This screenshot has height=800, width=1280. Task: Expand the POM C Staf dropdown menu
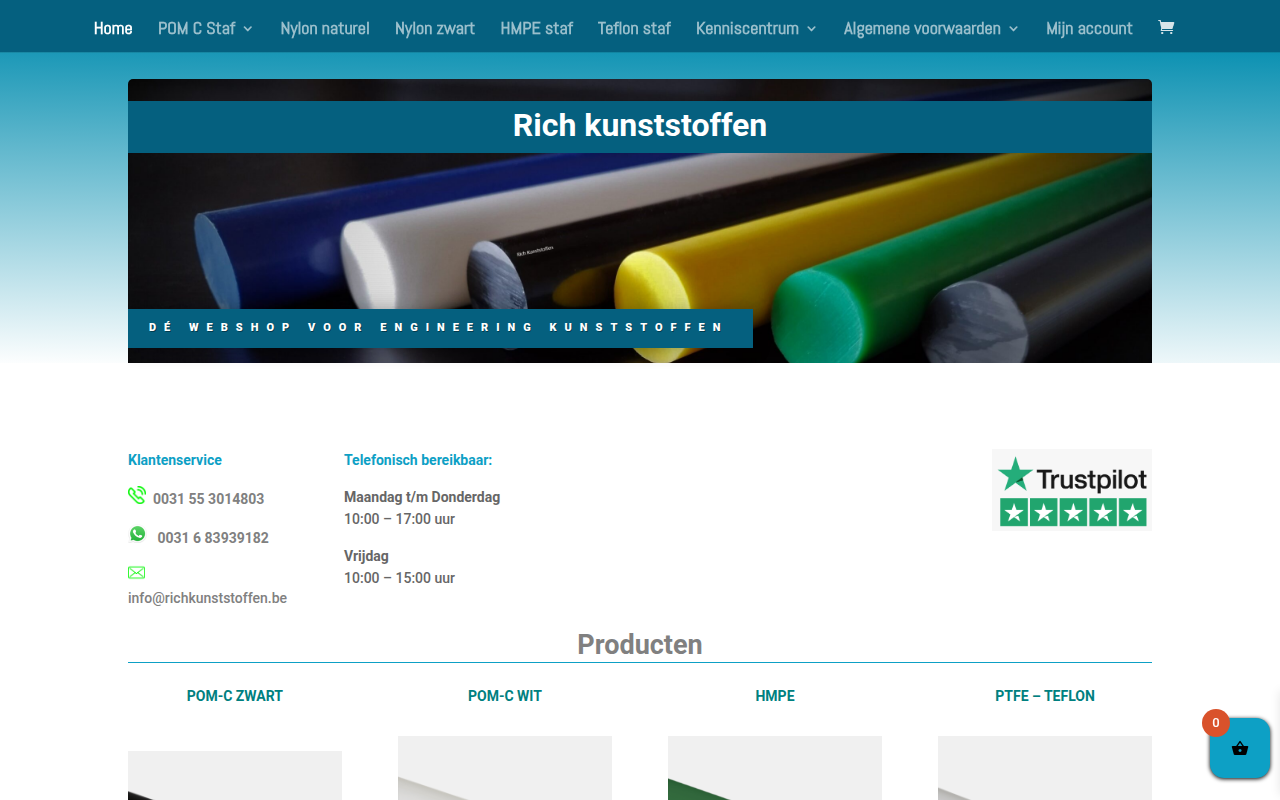click(205, 28)
